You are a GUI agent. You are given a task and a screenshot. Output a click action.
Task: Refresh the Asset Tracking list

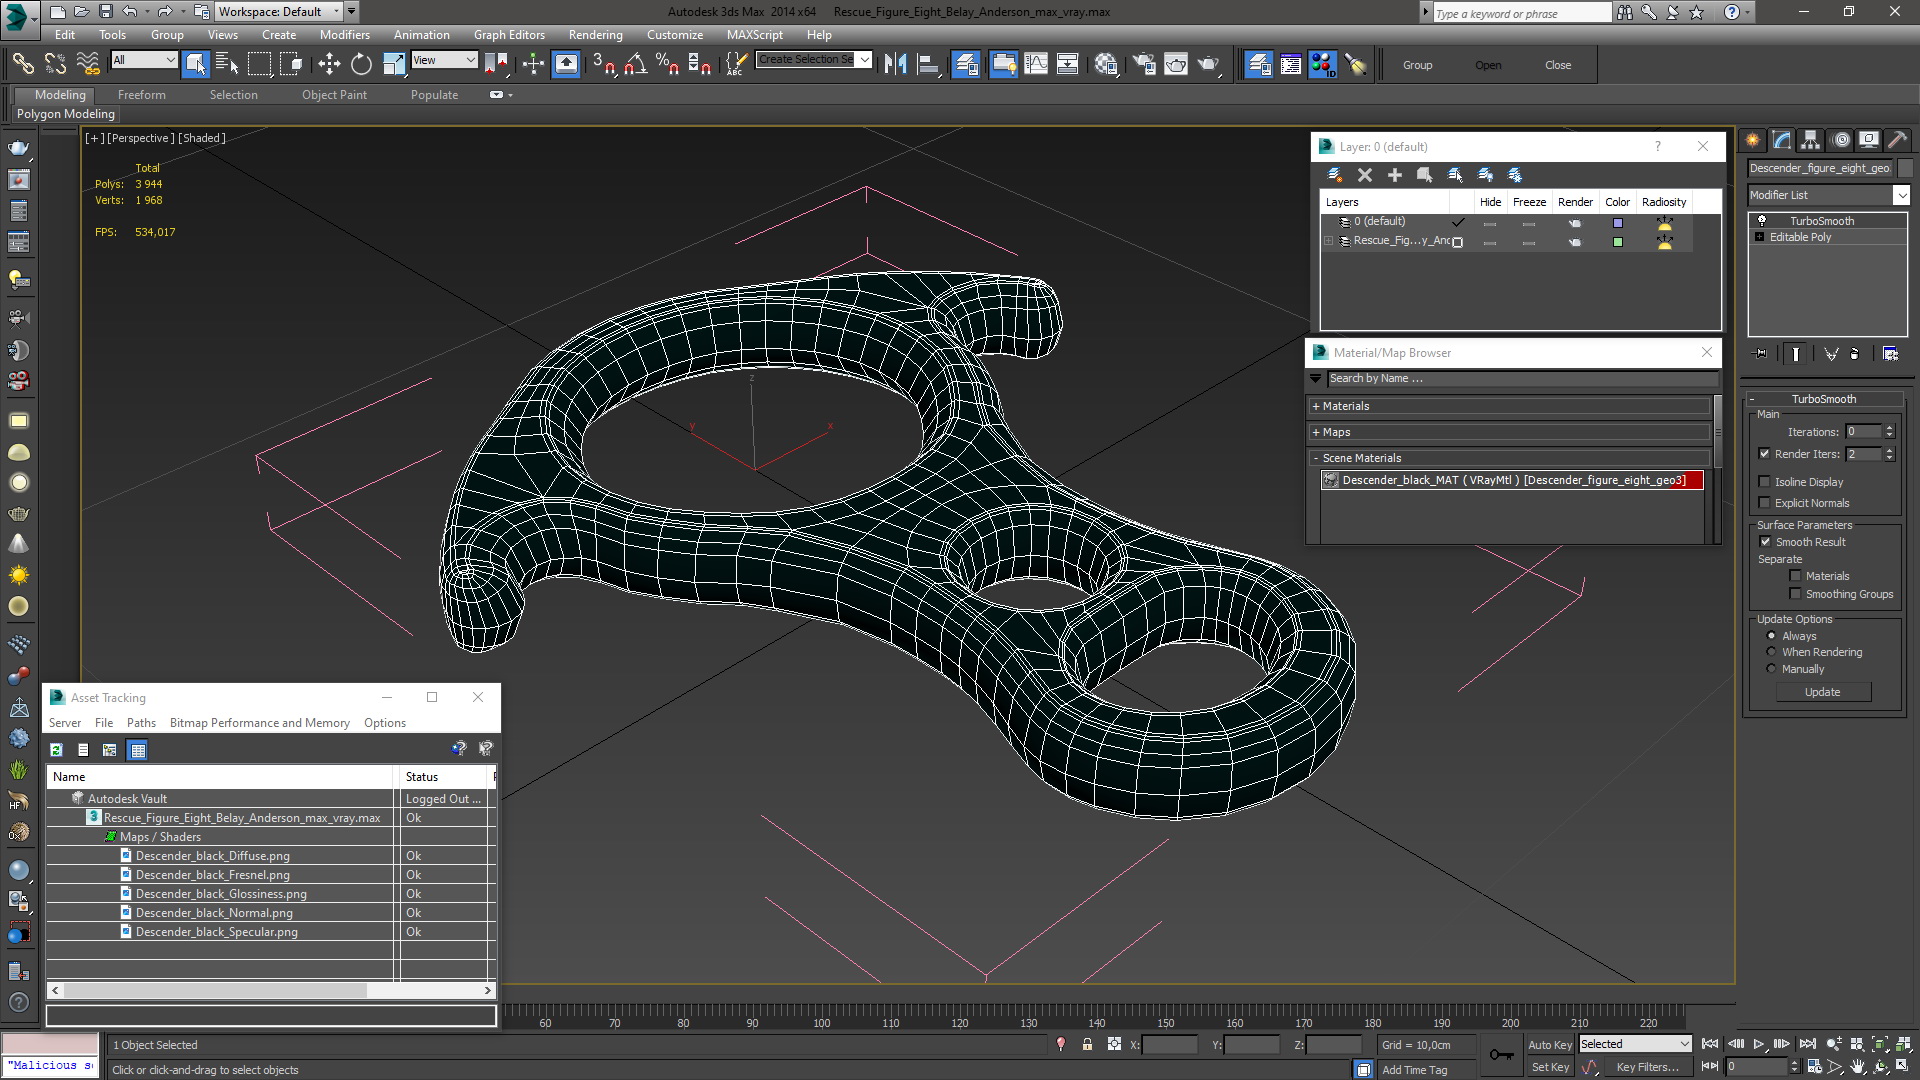pyautogui.click(x=57, y=750)
